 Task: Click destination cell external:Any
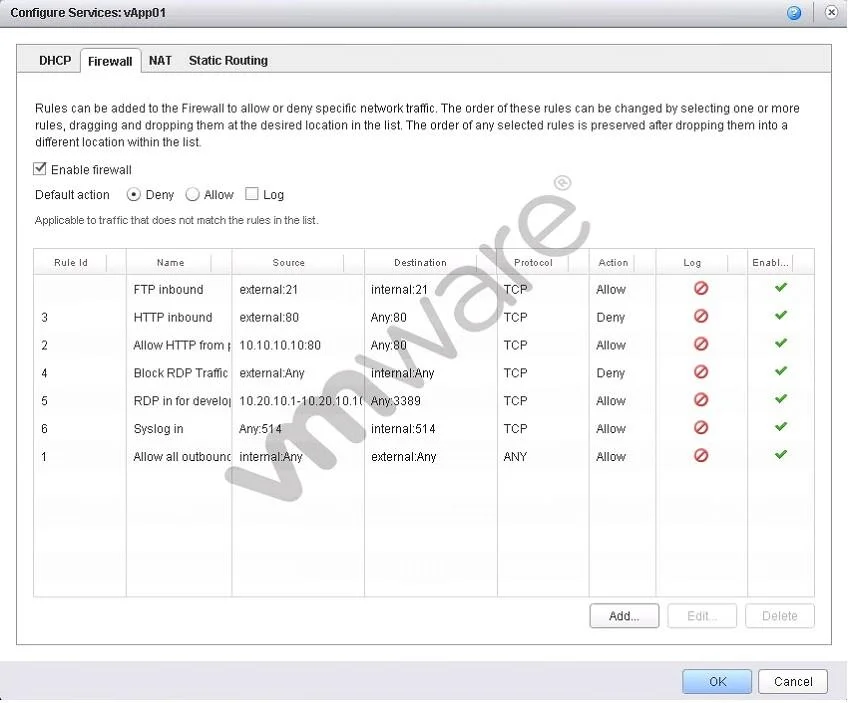click(x=403, y=457)
